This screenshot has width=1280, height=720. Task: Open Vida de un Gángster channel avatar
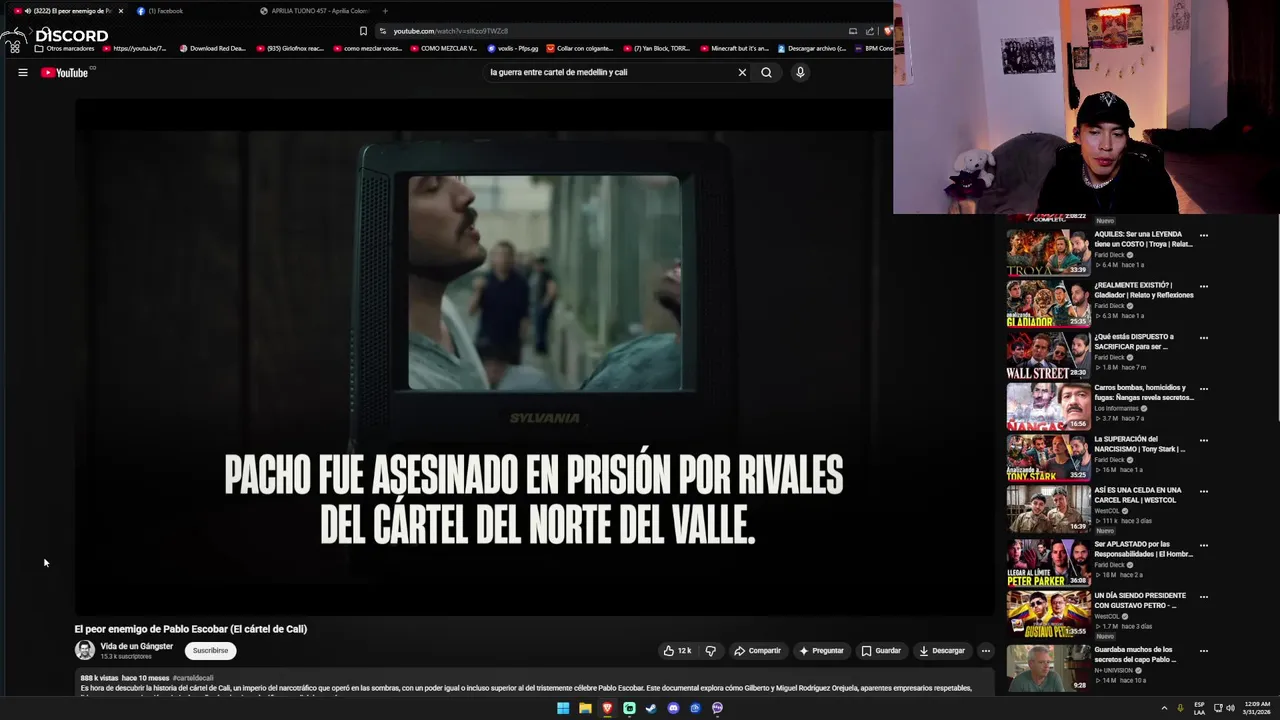click(x=85, y=650)
